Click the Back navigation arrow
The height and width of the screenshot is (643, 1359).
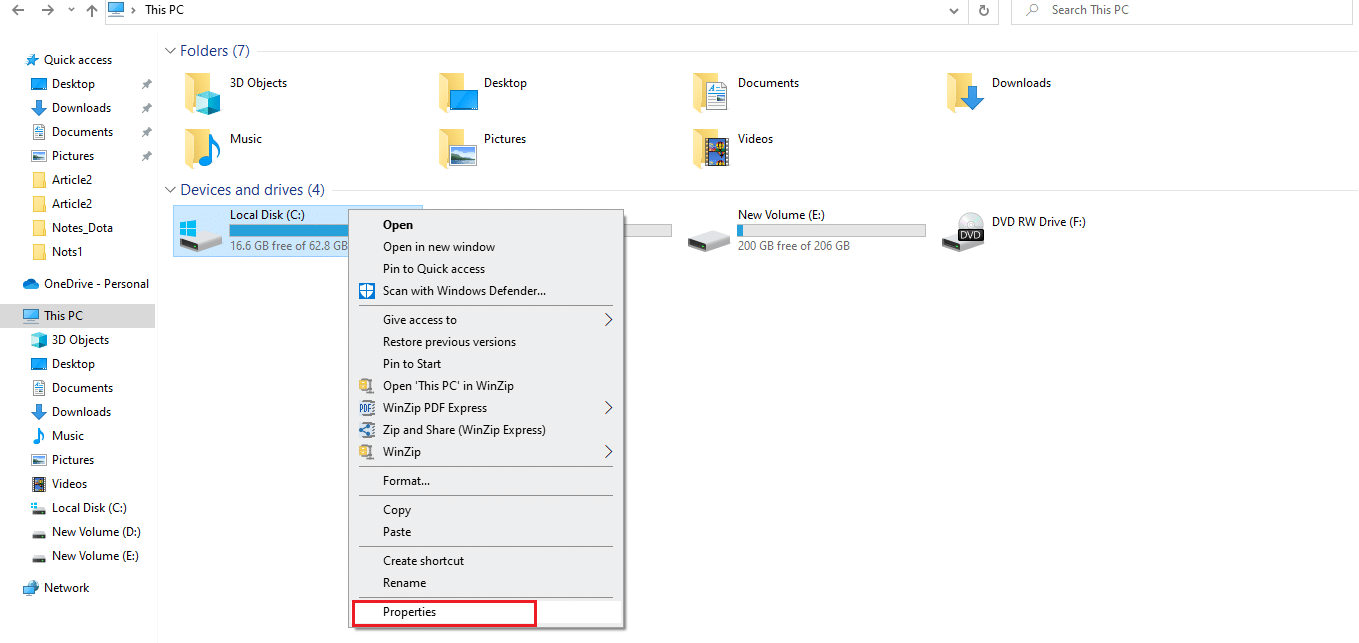(x=17, y=10)
